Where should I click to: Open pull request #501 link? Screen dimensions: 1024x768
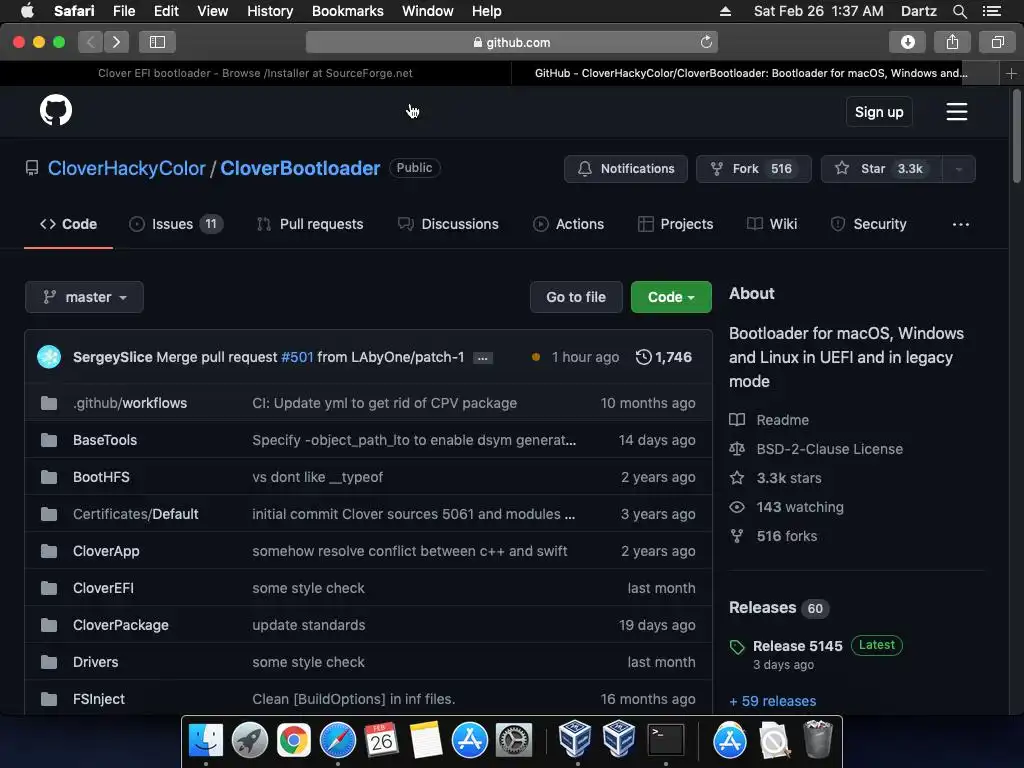[297, 357]
